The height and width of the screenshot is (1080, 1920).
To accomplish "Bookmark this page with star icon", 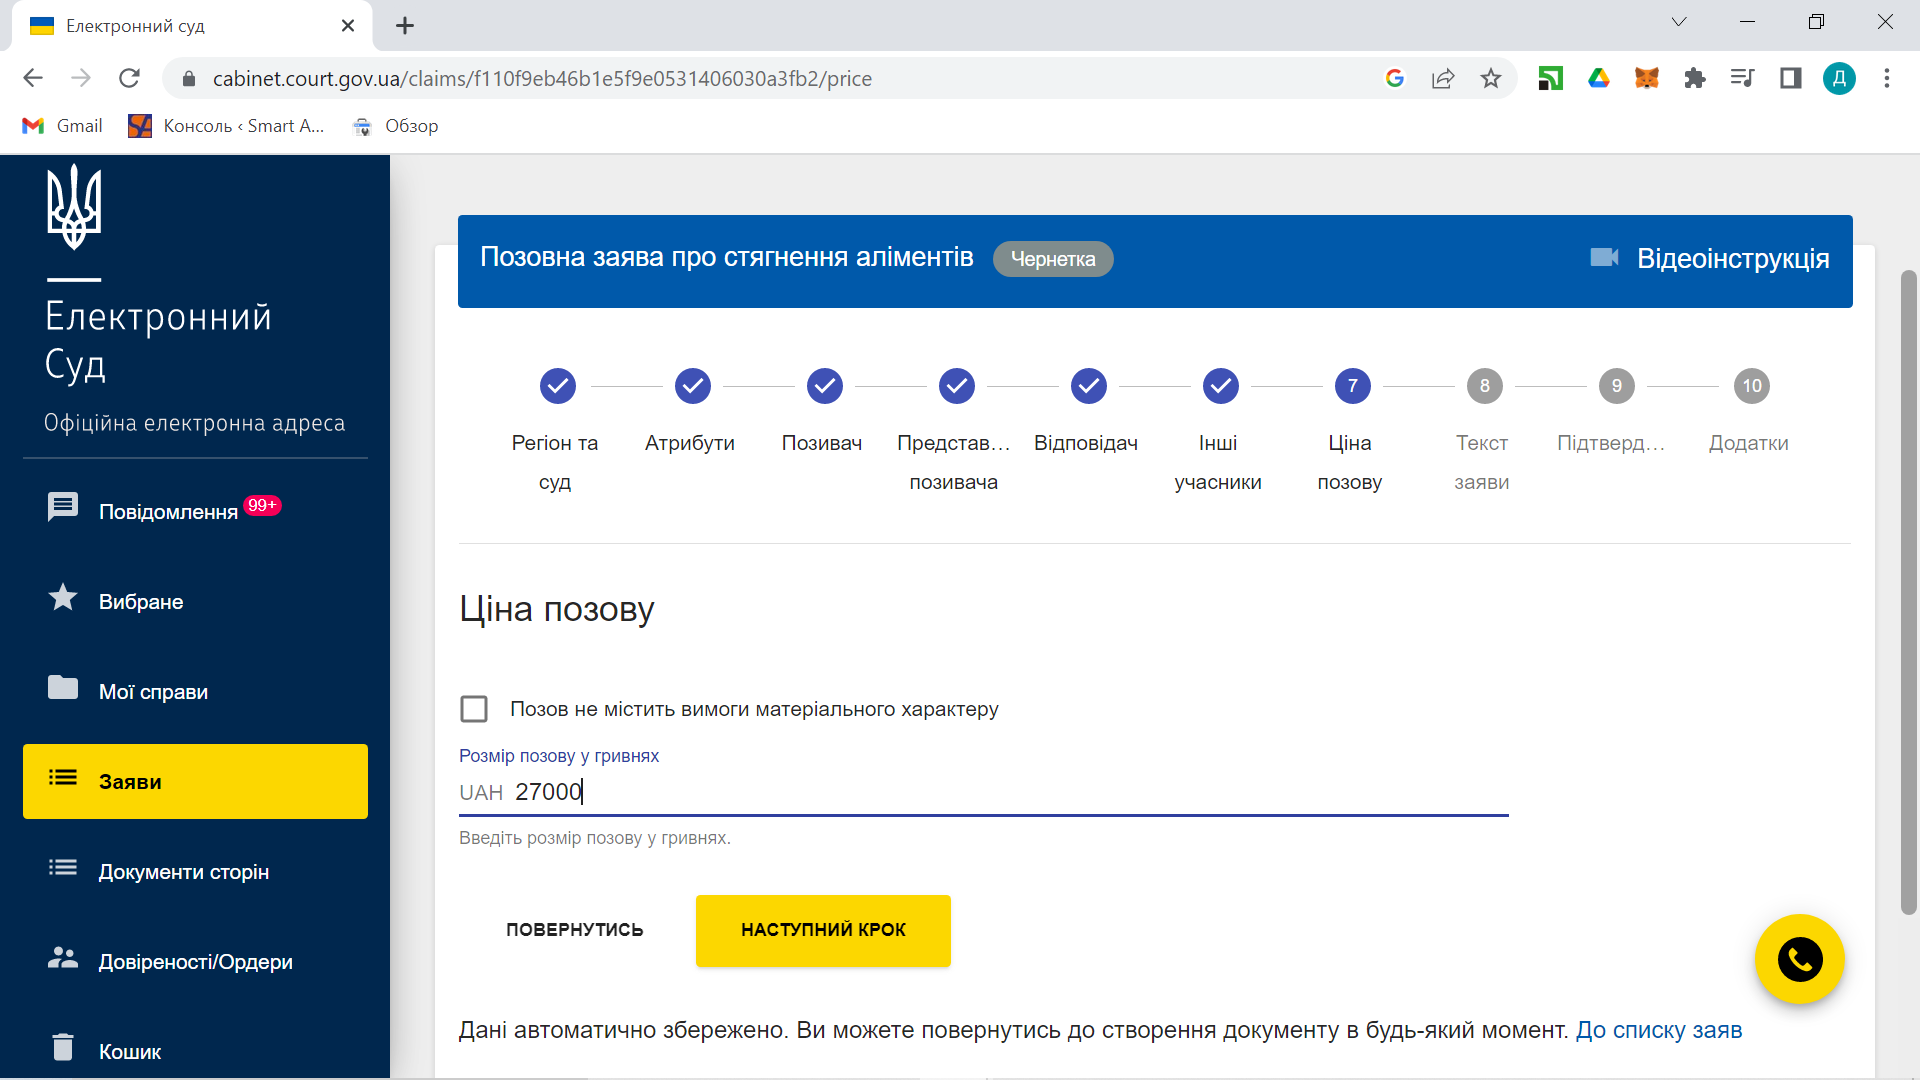I will 1490,78.
